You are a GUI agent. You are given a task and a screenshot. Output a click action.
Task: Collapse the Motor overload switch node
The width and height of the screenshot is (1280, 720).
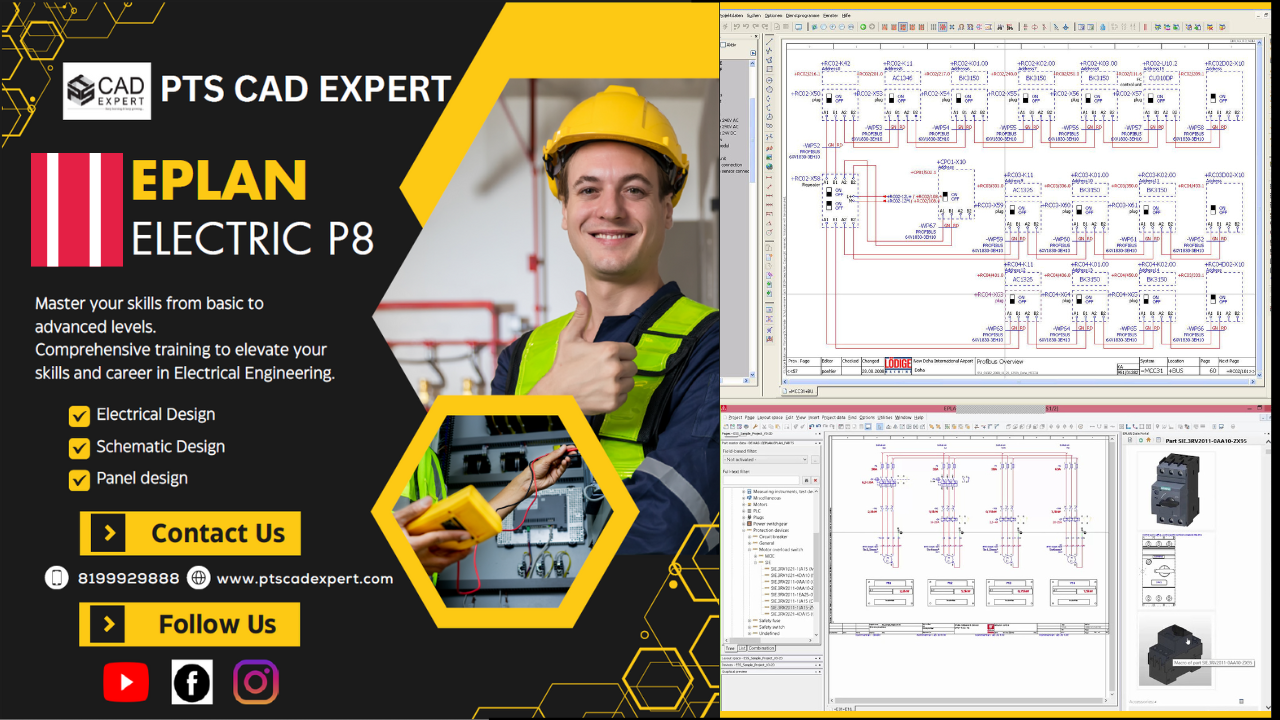(750, 549)
